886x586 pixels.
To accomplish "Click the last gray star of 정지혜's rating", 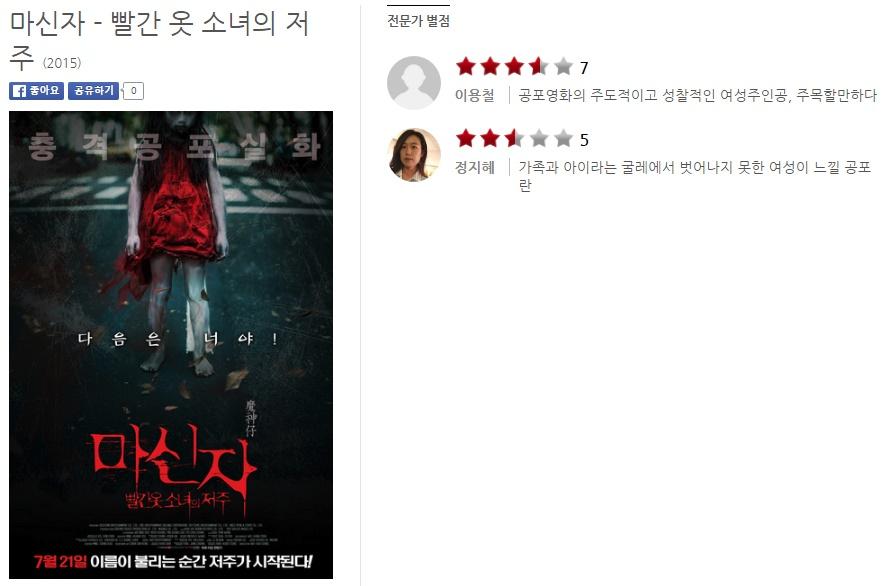I will (x=563, y=138).
